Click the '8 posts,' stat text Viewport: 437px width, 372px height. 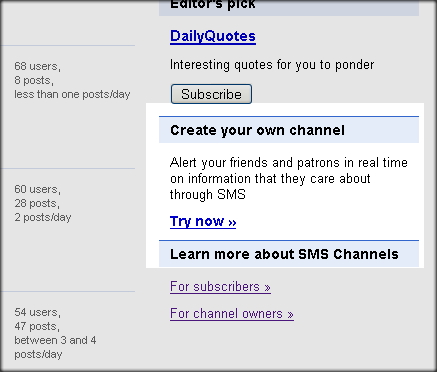tap(34, 80)
